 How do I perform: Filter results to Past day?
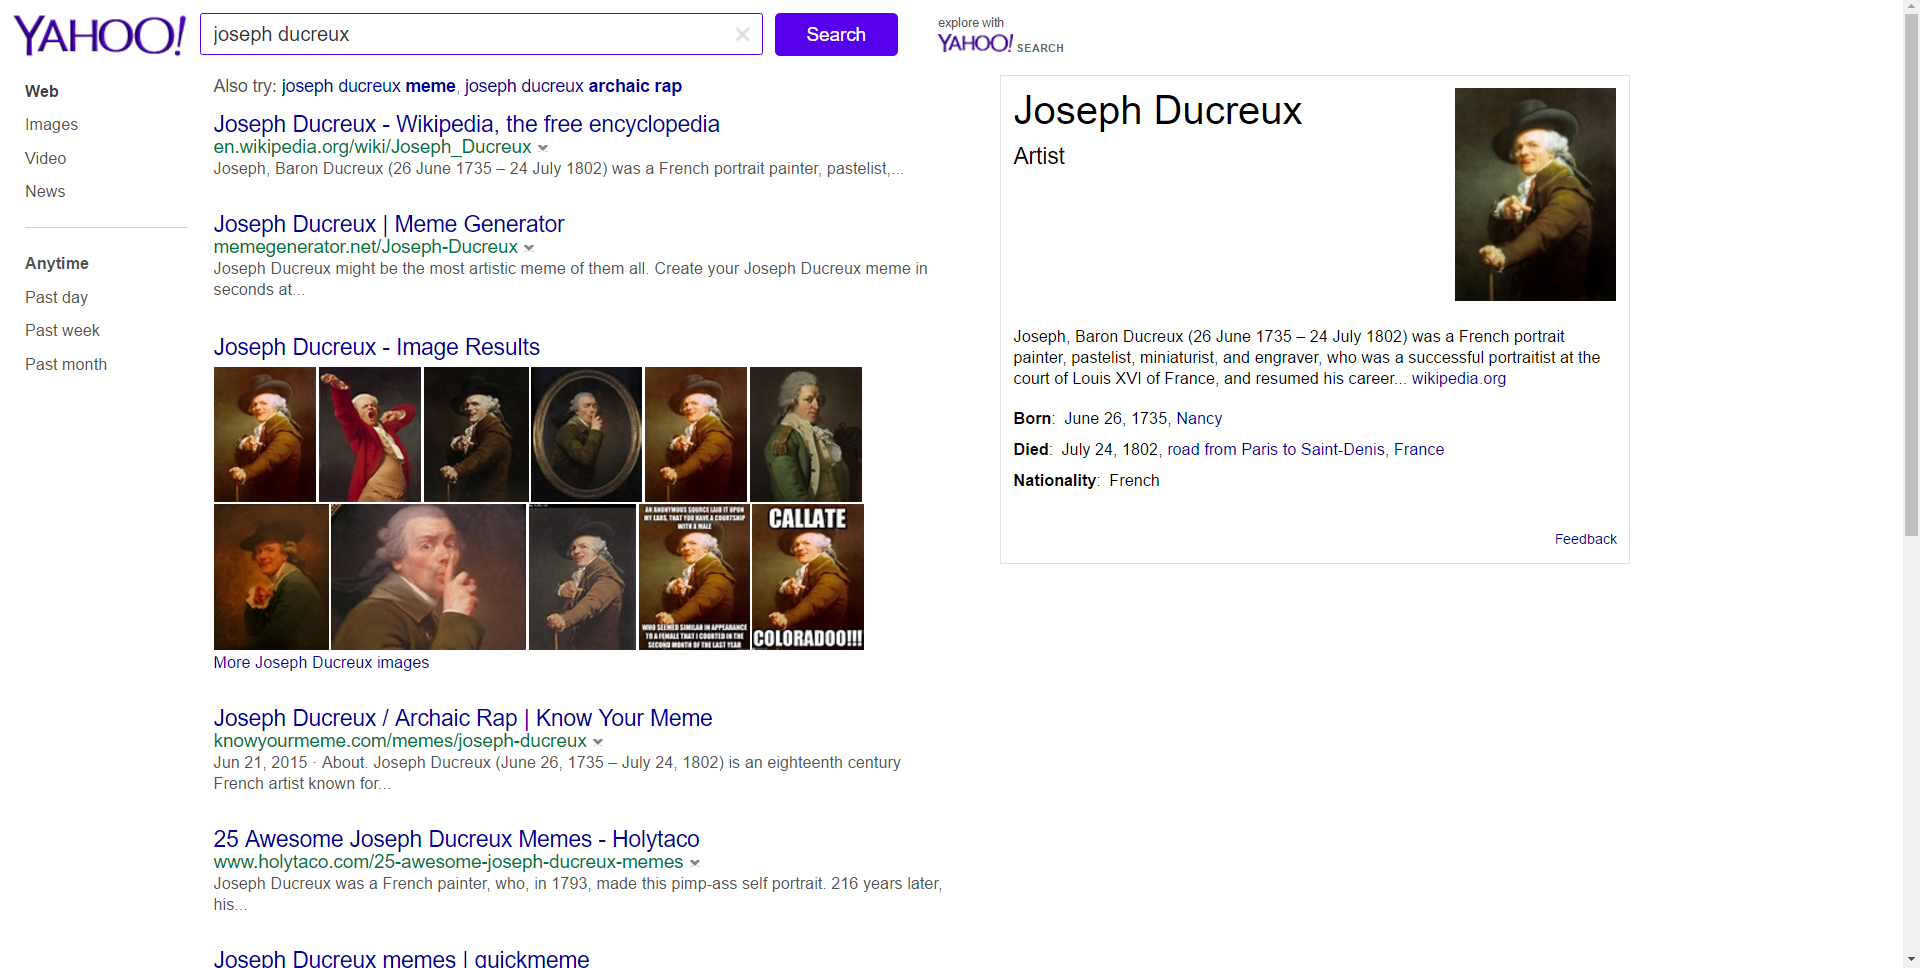[56, 297]
